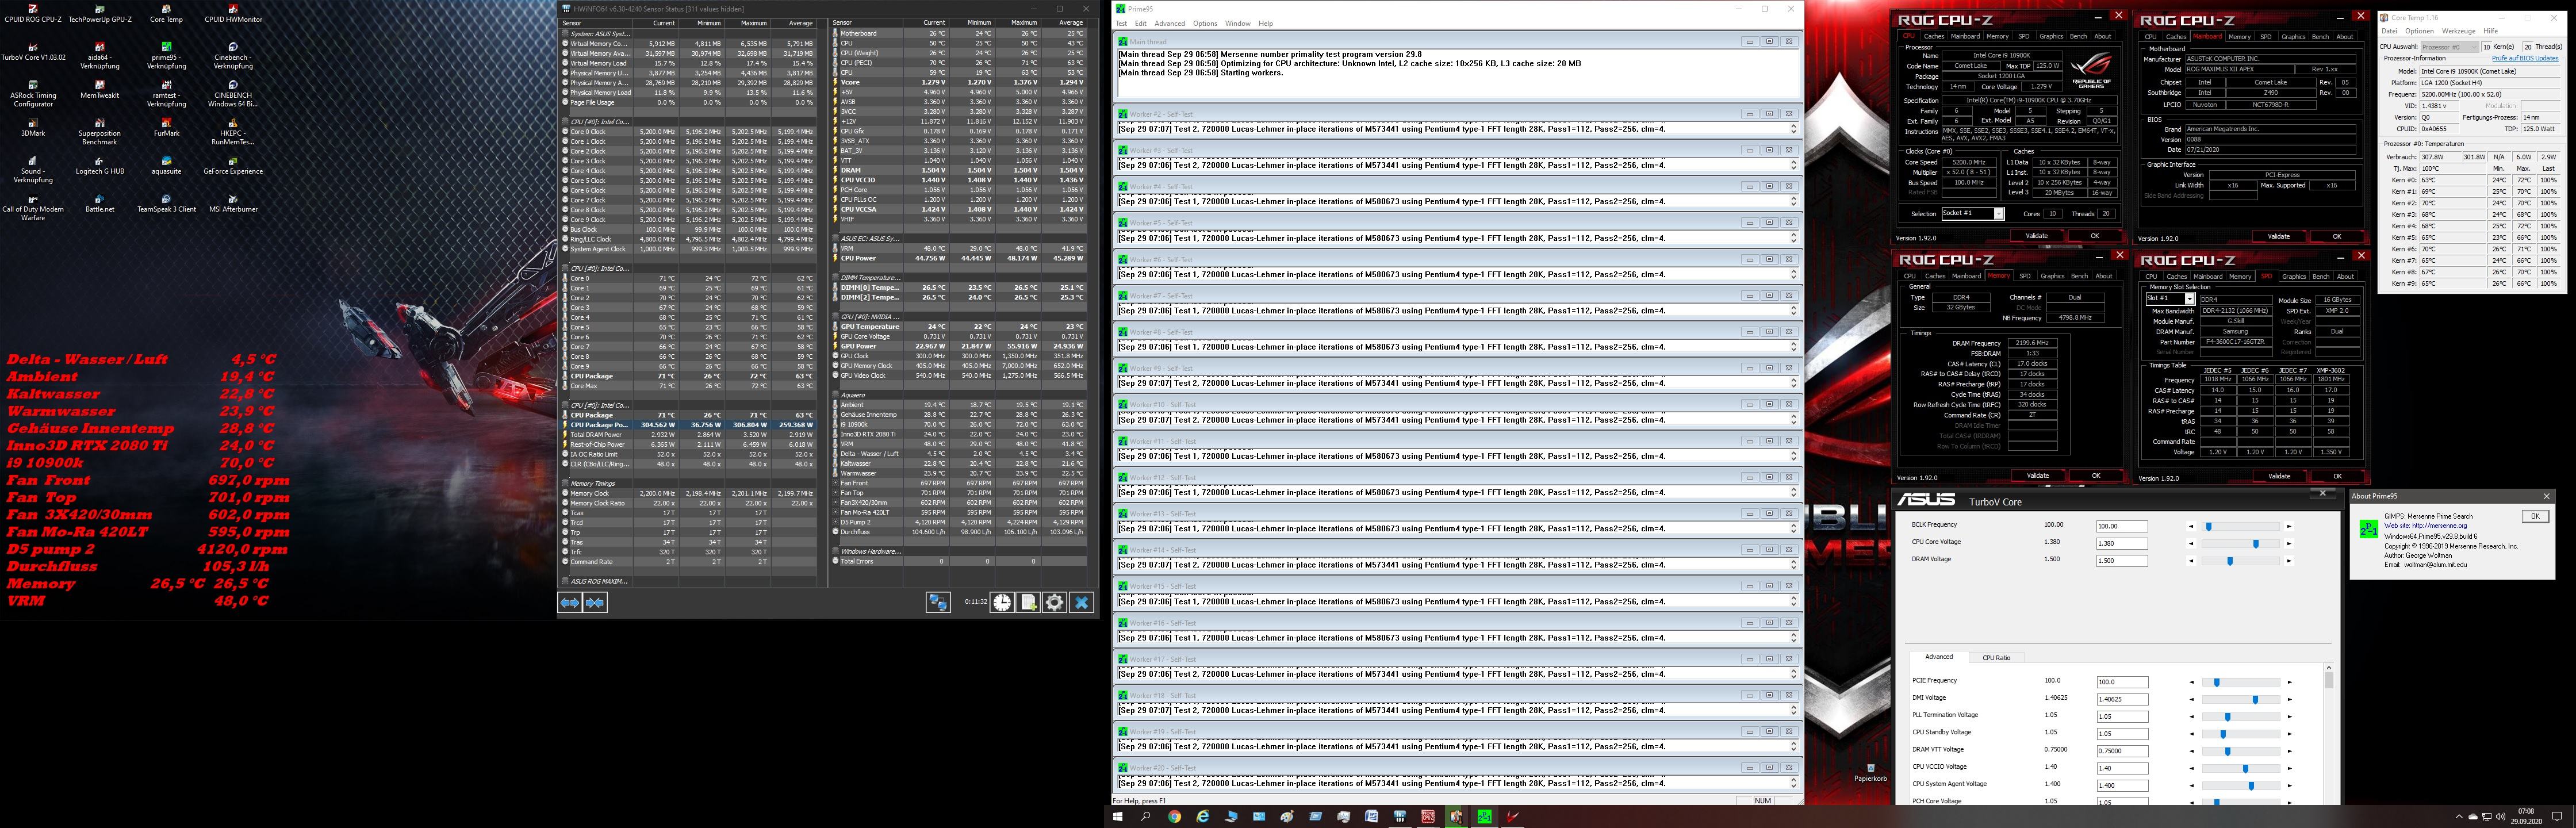Image resolution: width=2576 pixels, height=828 pixels.
Task: Open the Advanced menu in Prime95
Action: (1169, 23)
